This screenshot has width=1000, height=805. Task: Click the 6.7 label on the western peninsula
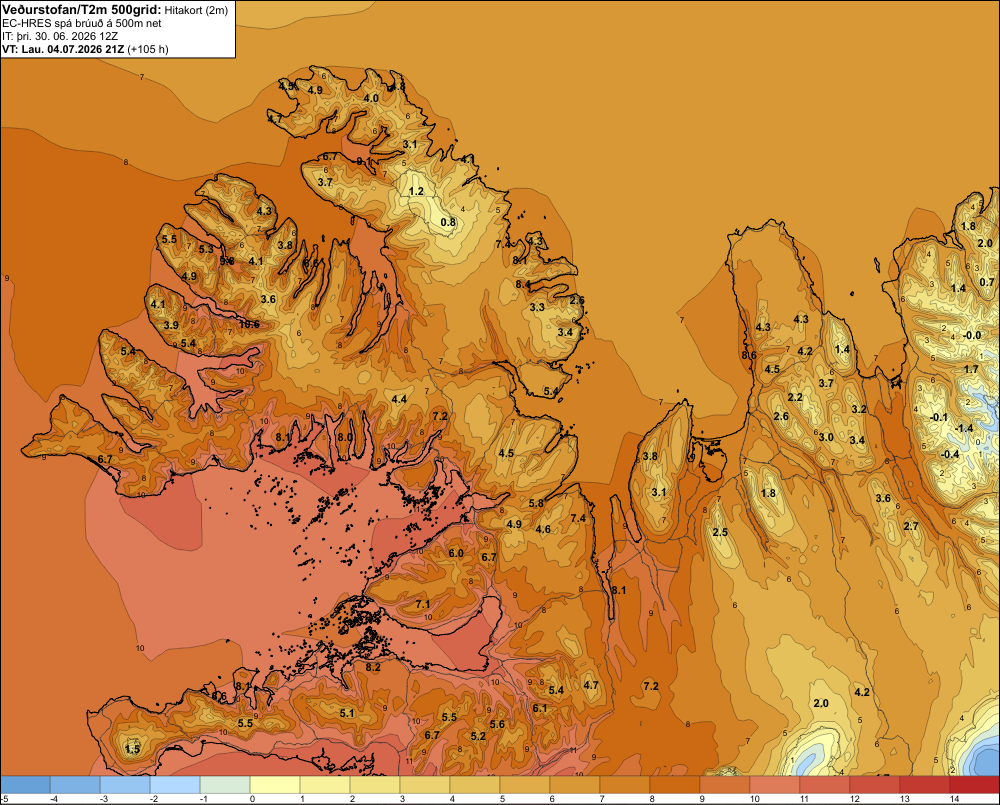pyautogui.click(x=105, y=459)
